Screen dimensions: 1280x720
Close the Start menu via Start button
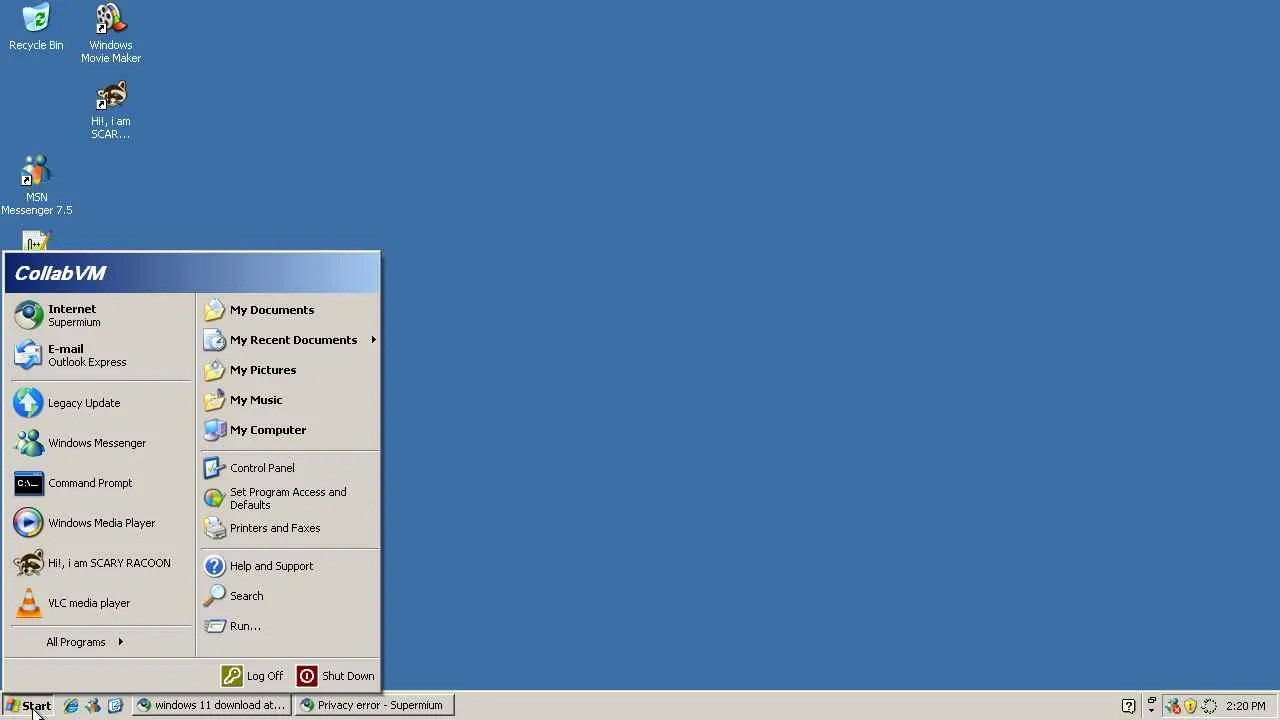pos(28,705)
